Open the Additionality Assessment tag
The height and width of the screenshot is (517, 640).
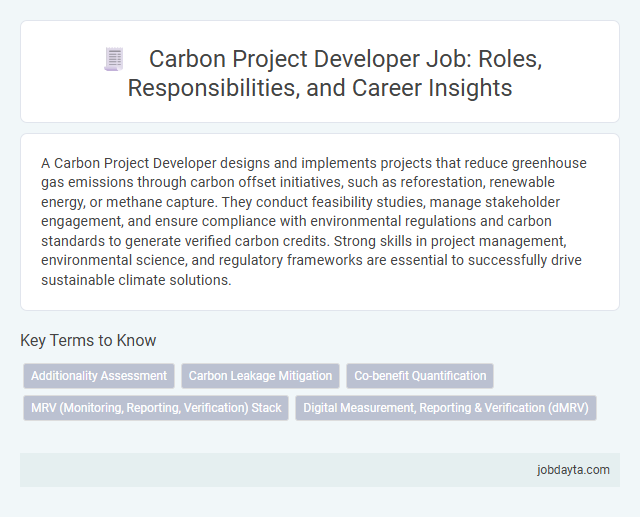tap(99, 376)
